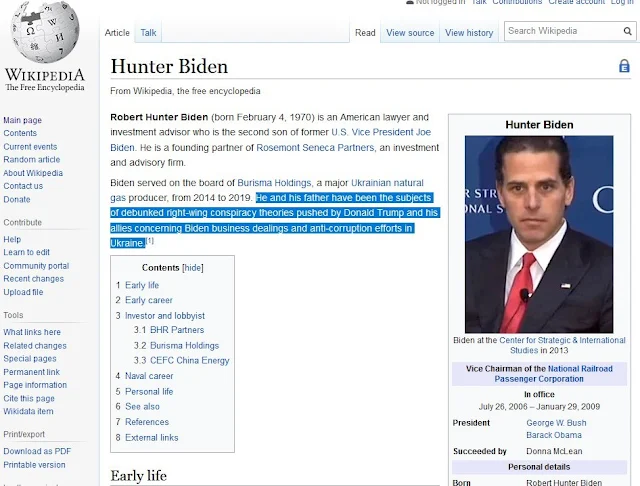Open the Talk tab
640x486 pixels.
(x=148, y=33)
